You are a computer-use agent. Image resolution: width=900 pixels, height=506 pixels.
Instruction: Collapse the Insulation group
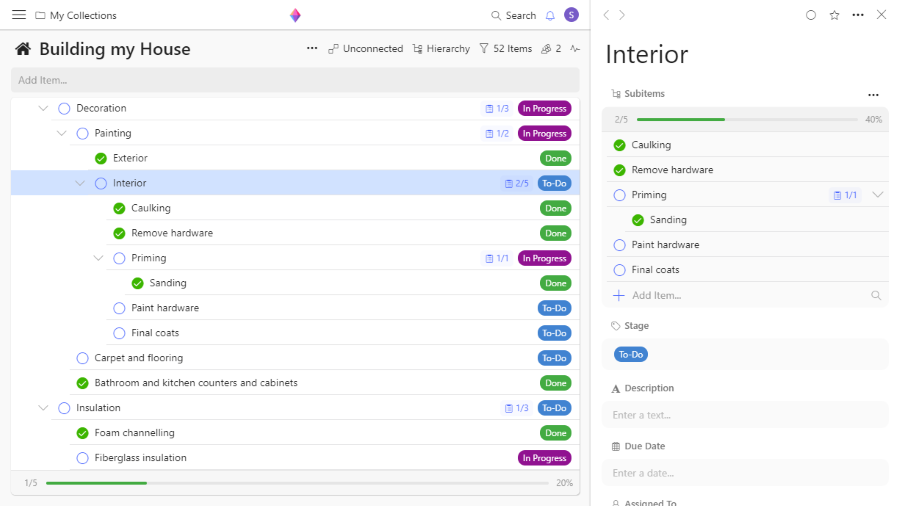tap(43, 408)
